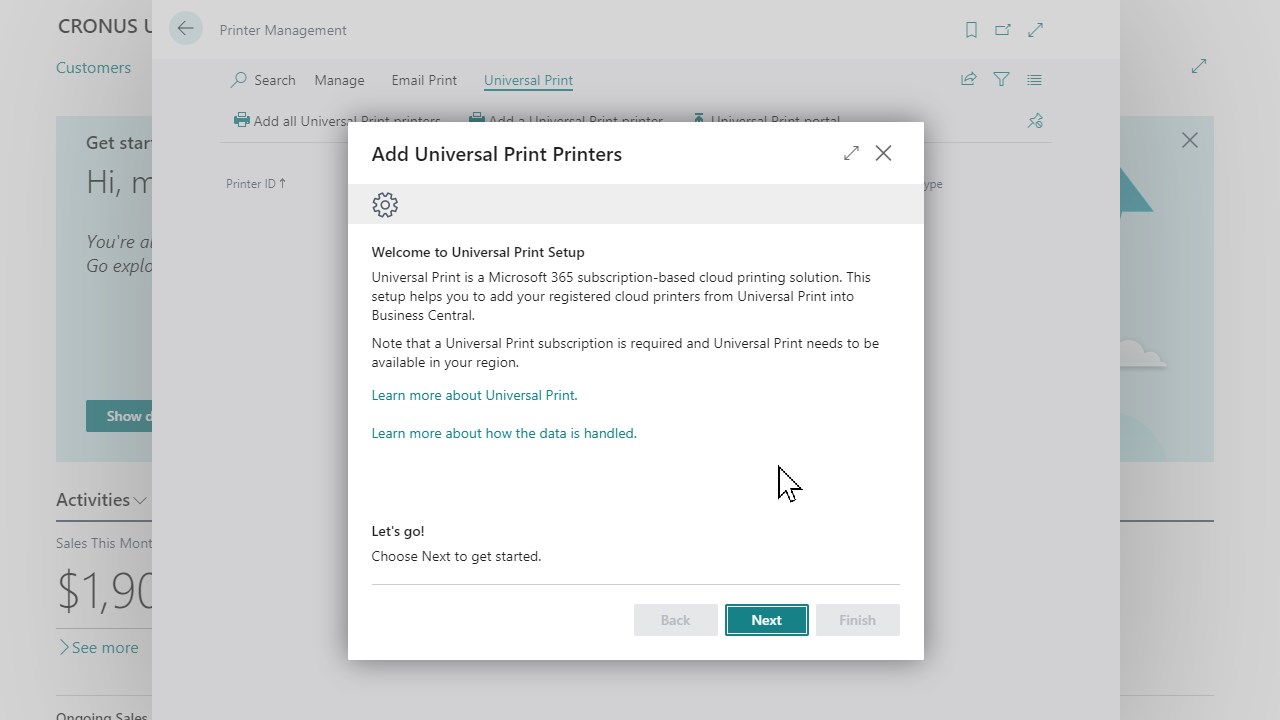Click the gear icon in dialog header

(x=385, y=205)
